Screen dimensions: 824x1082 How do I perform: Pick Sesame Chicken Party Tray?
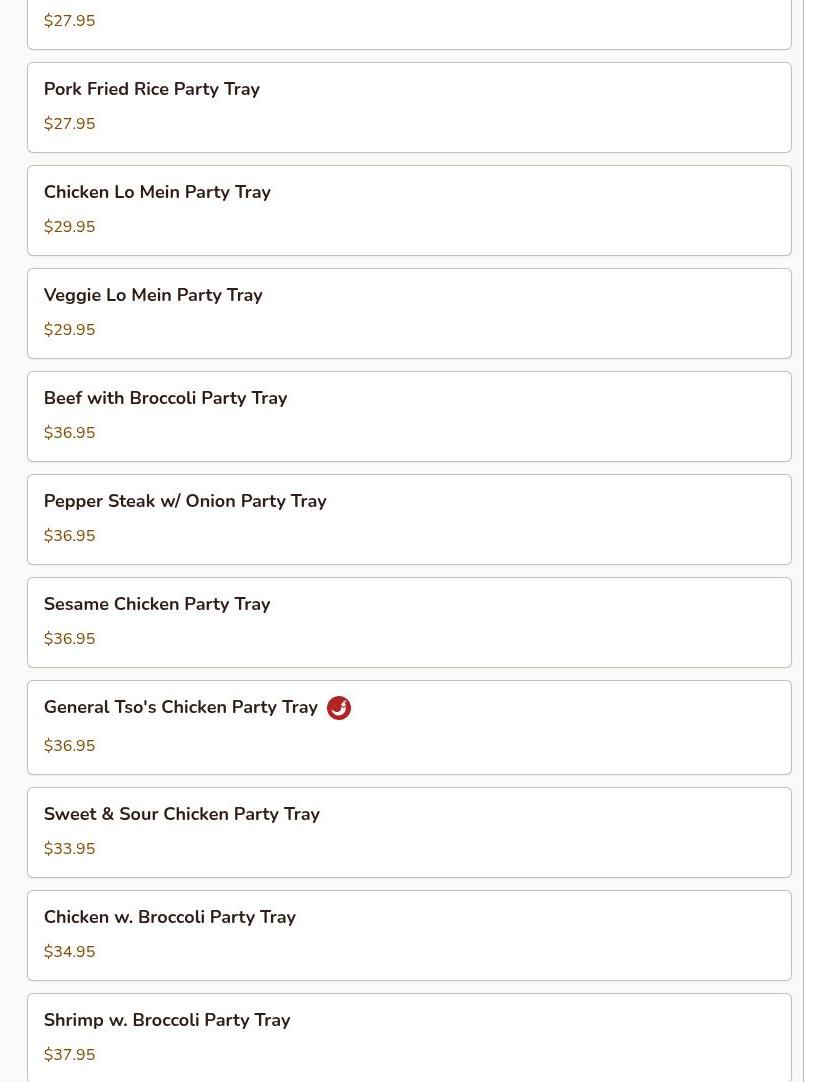click(157, 604)
